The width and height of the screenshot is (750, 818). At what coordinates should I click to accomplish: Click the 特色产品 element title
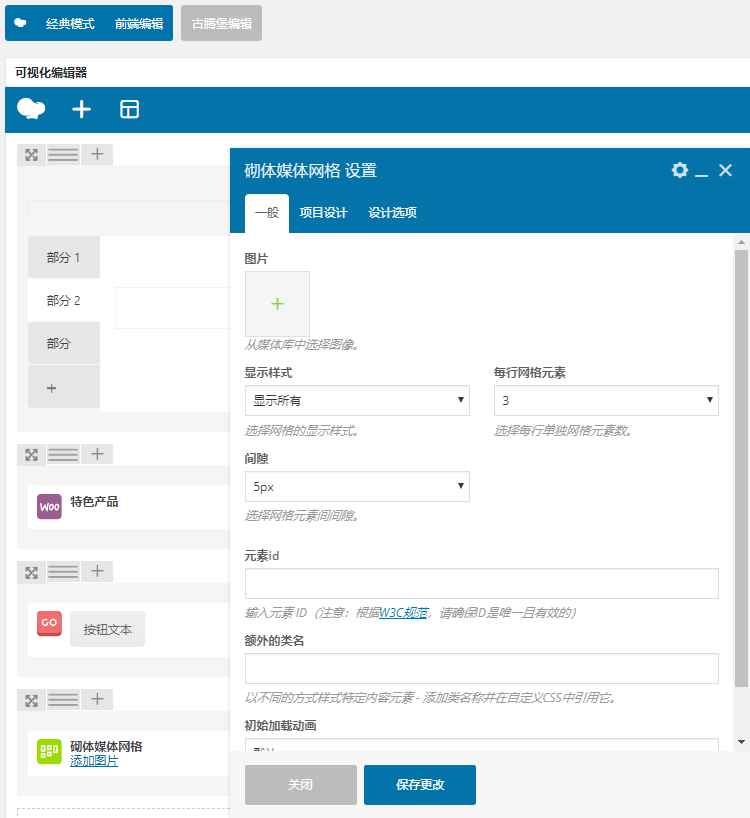(94, 501)
